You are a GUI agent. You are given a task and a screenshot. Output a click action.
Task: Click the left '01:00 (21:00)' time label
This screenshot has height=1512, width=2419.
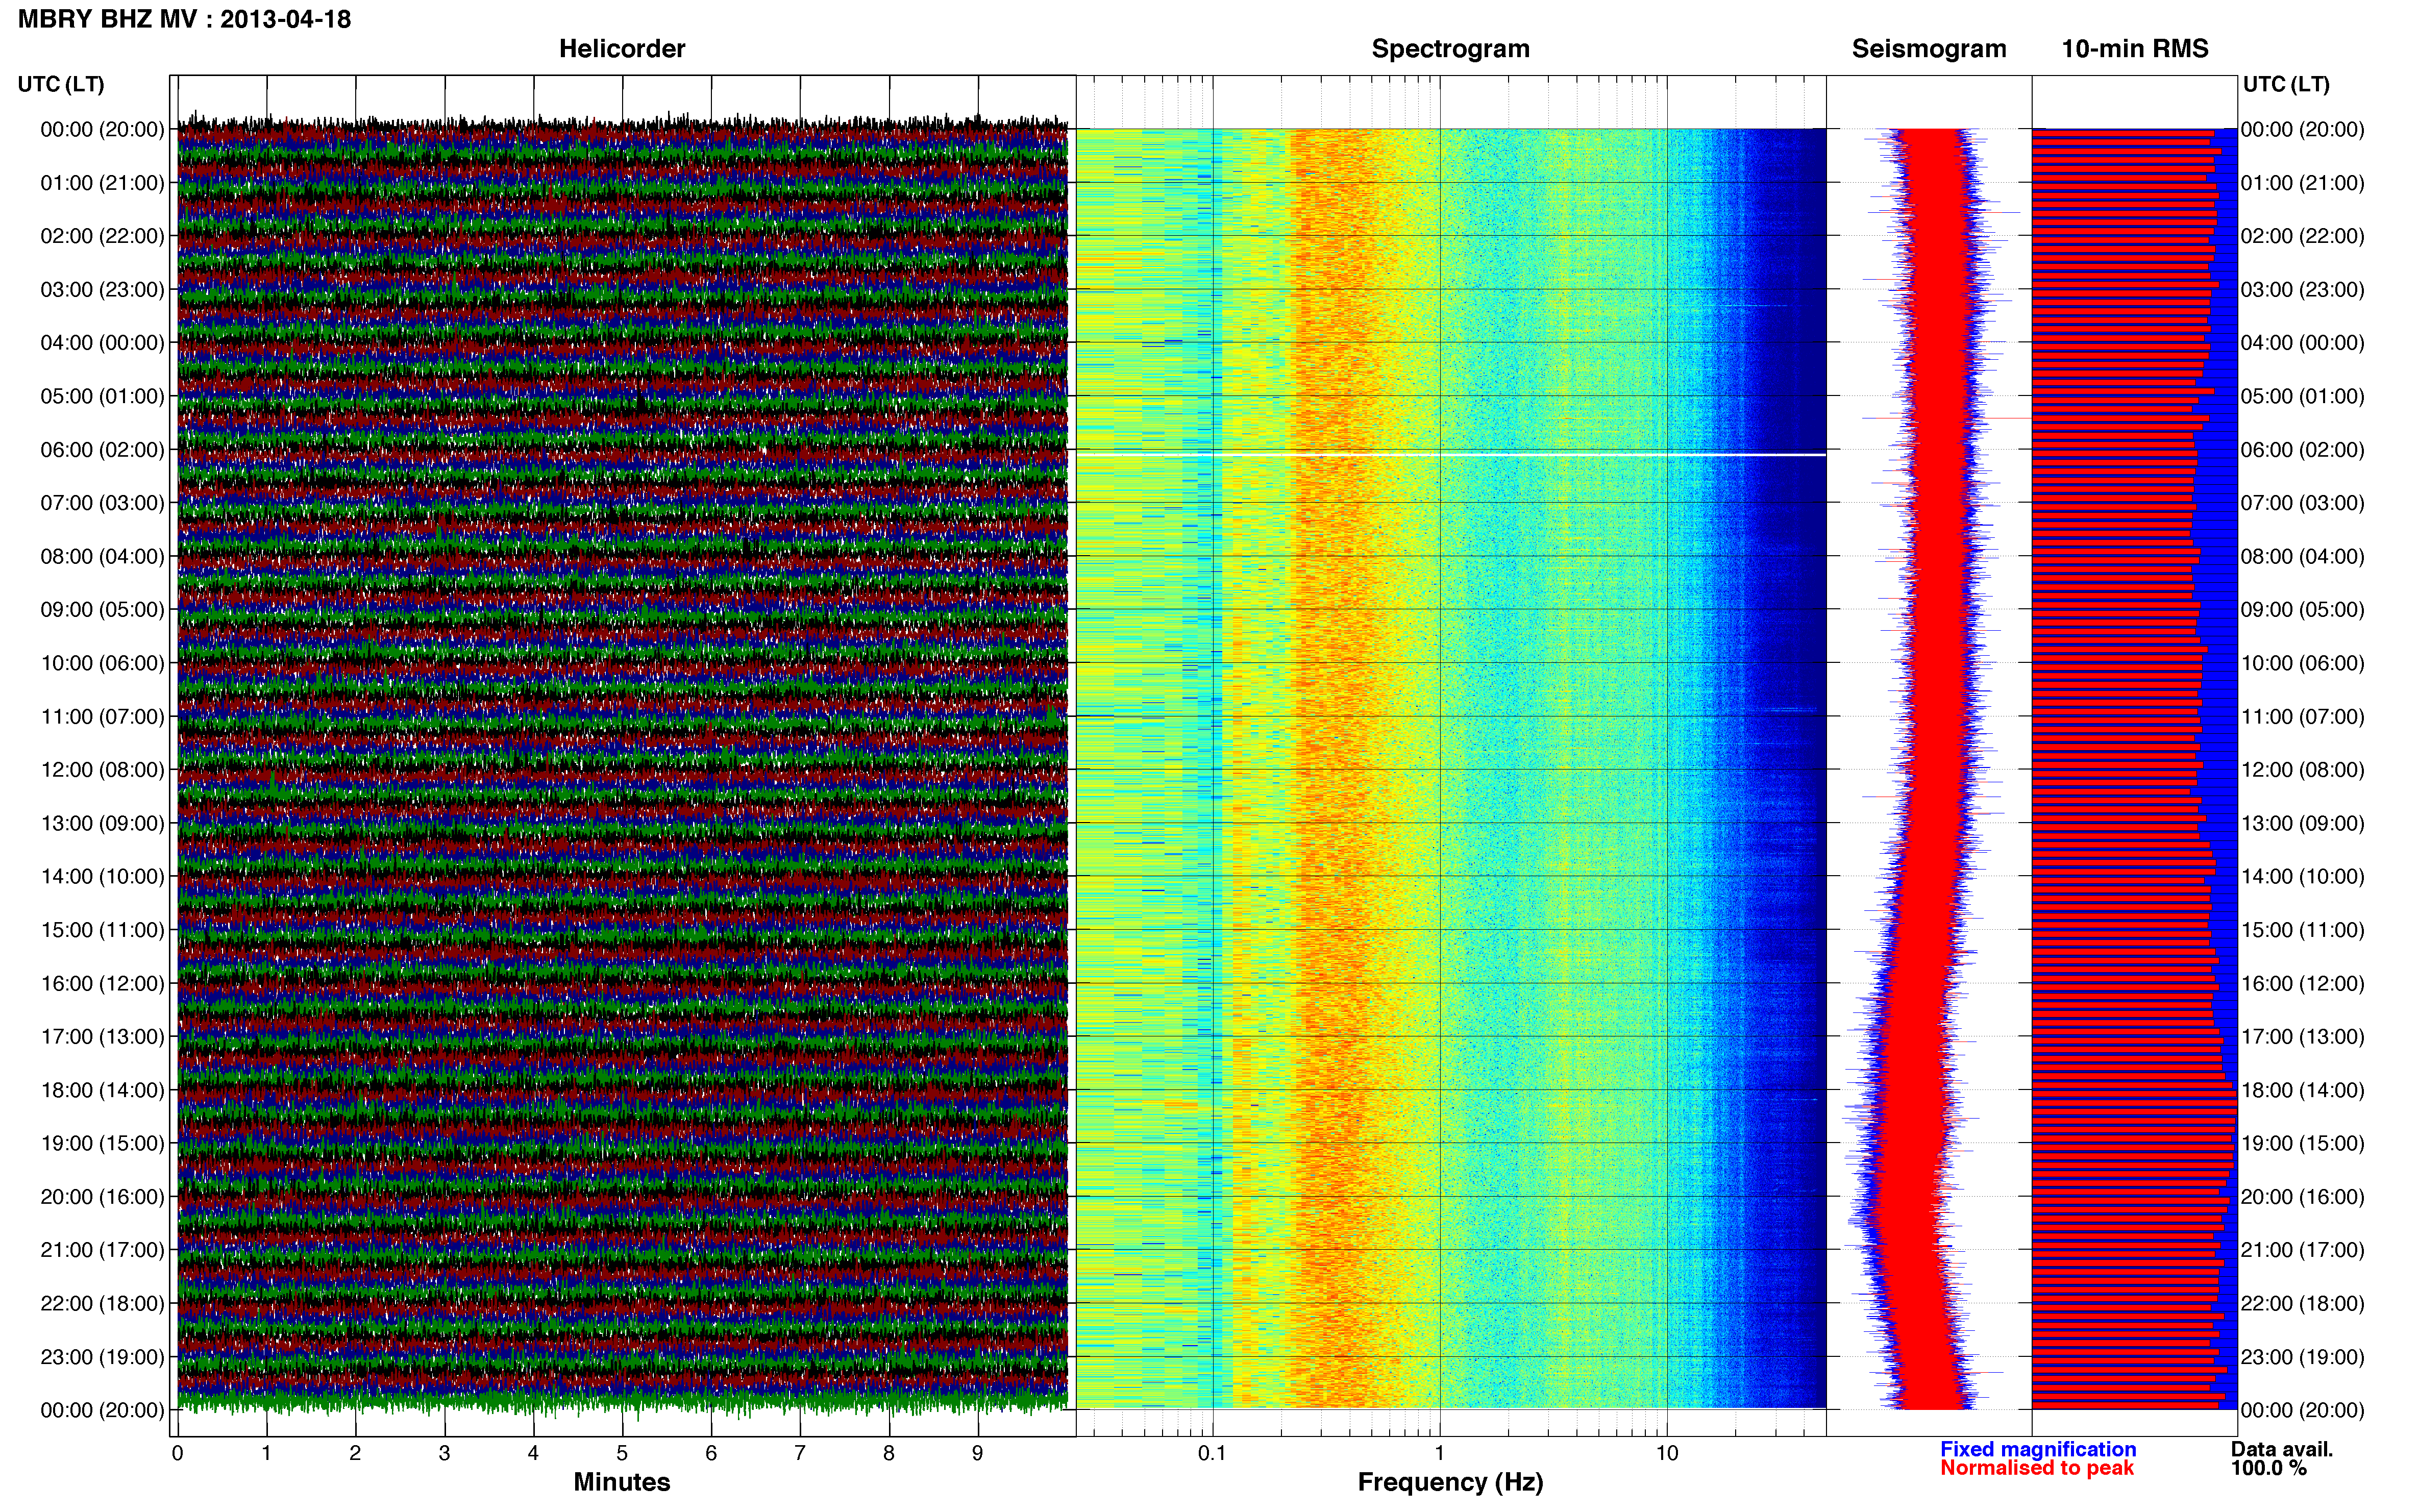click(x=102, y=183)
